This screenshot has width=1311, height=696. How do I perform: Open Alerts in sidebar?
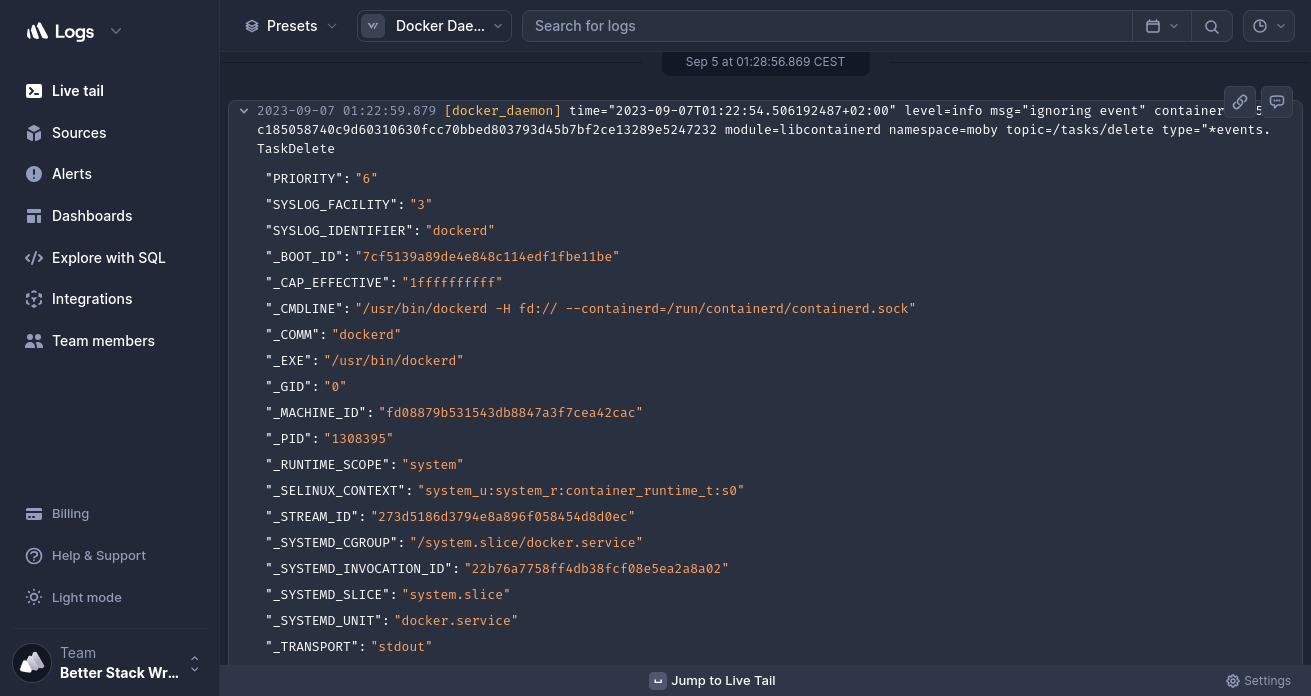71,174
